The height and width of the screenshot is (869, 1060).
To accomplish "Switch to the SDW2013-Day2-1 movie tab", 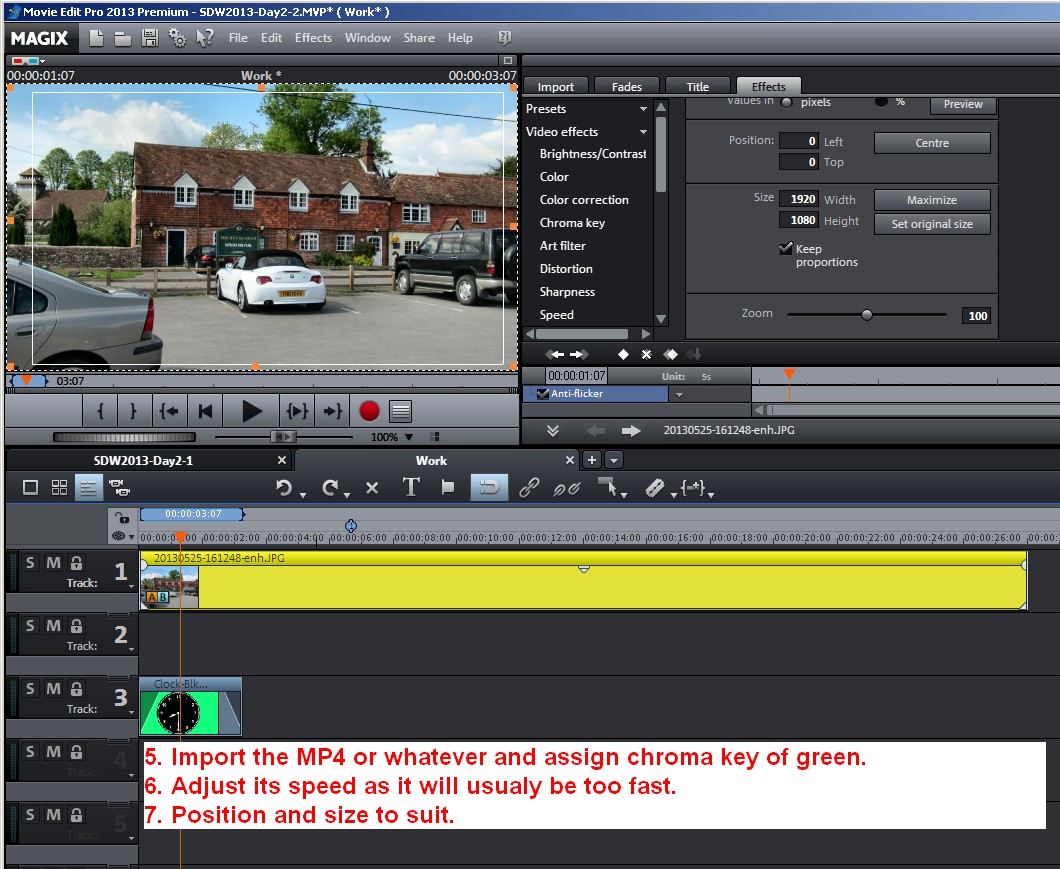I will coord(143,461).
